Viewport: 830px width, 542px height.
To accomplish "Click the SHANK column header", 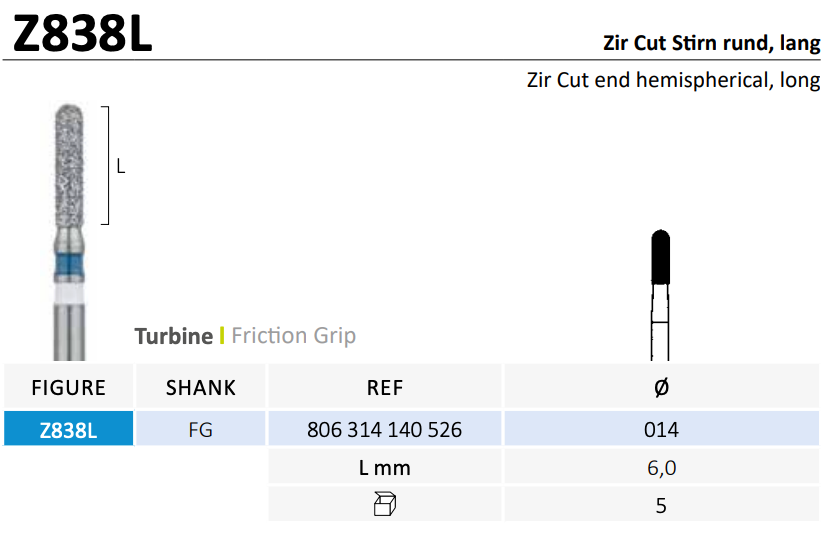I will [201, 387].
